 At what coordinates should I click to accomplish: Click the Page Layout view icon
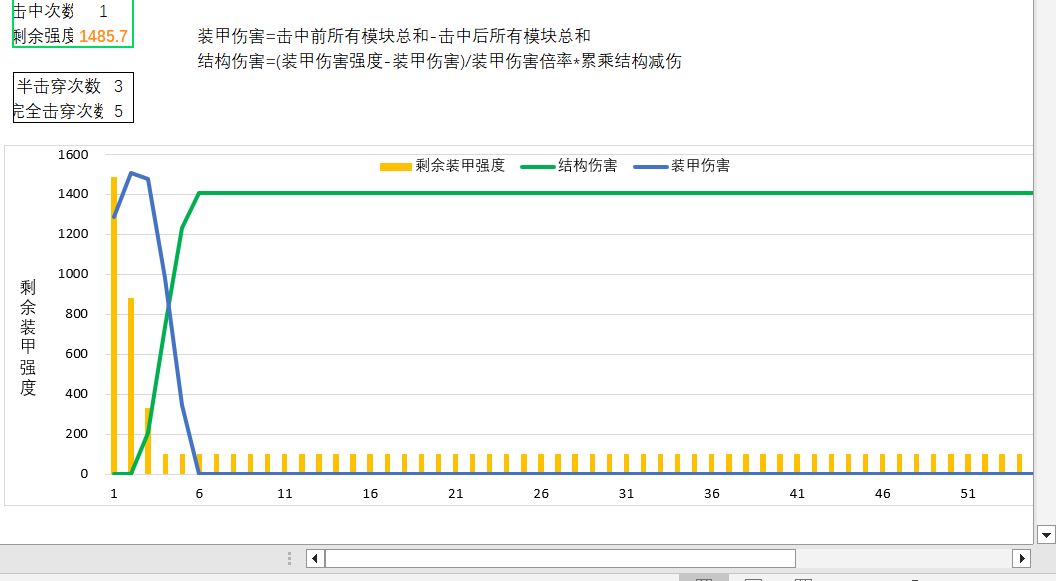tap(753, 578)
